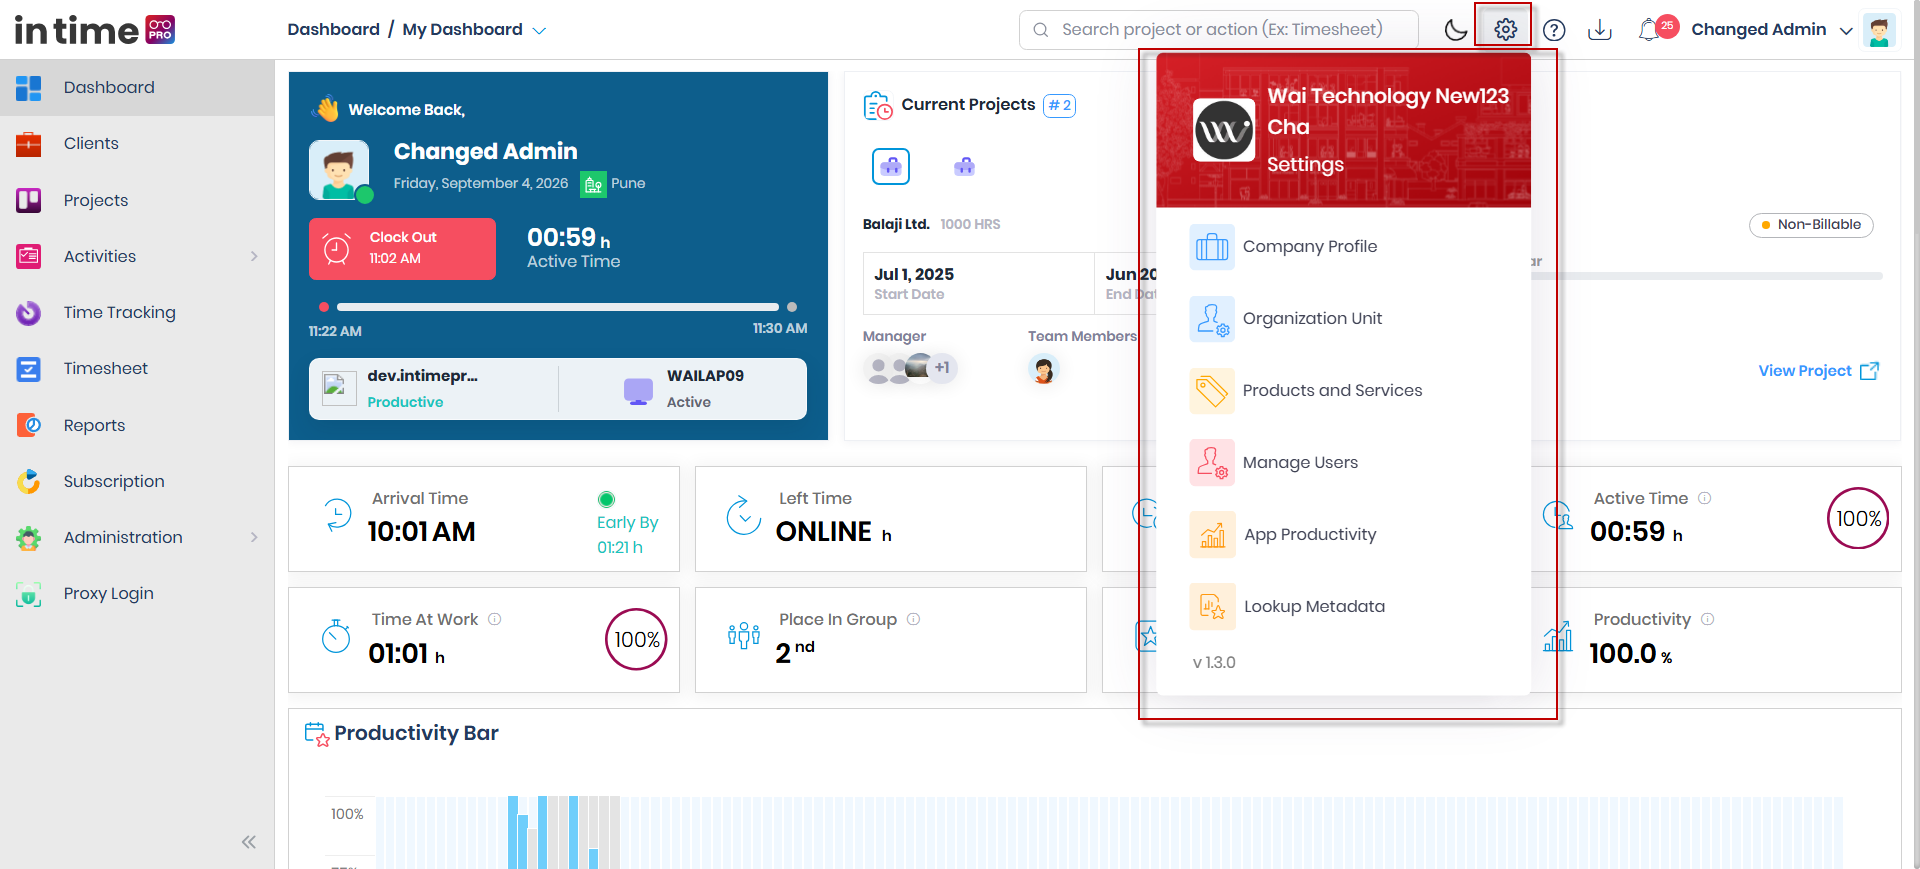This screenshot has height=869, width=1920.
Task: Click the App Productivity chart icon
Action: [x=1212, y=535]
